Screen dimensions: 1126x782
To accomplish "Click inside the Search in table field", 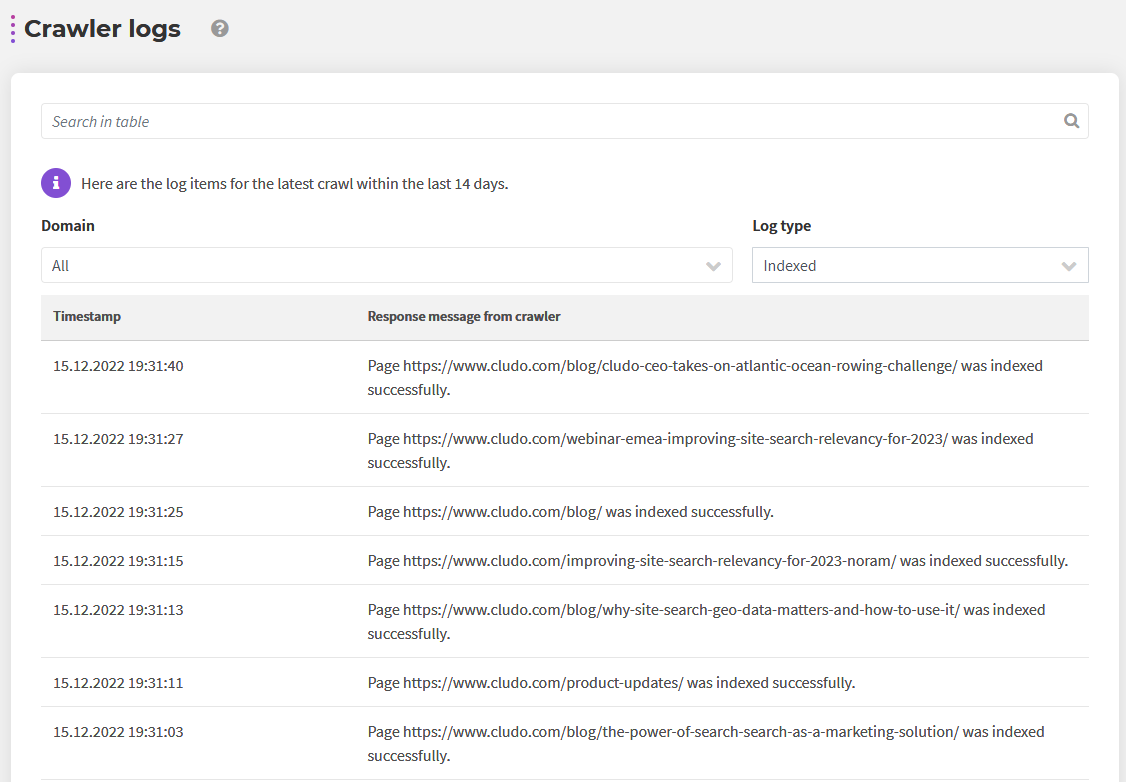I will pyautogui.click(x=400, y=120).
